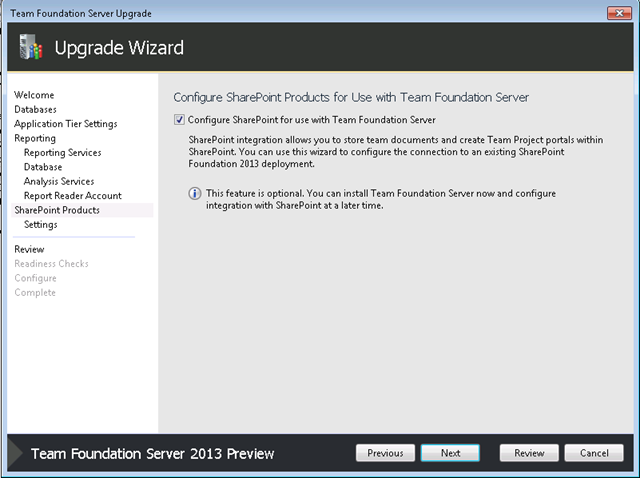This screenshot has height=478, width=640.
Task: Click Next to continue the wizard
Action: tap(450, 453)
